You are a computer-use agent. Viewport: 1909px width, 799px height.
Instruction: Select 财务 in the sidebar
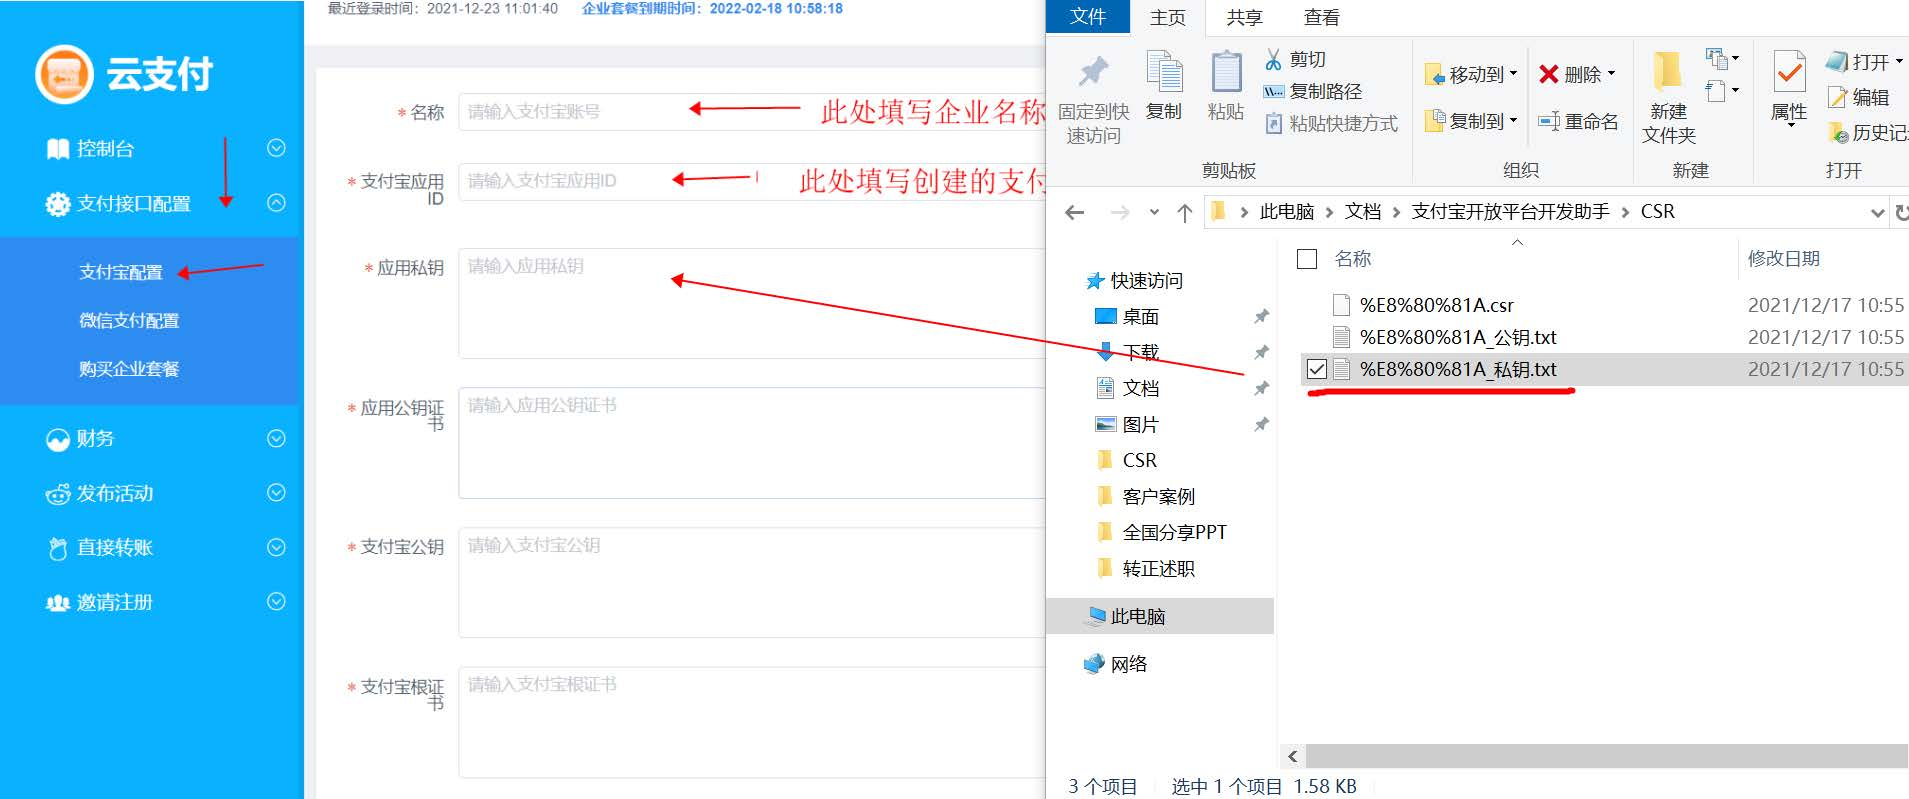click(95, 439)
